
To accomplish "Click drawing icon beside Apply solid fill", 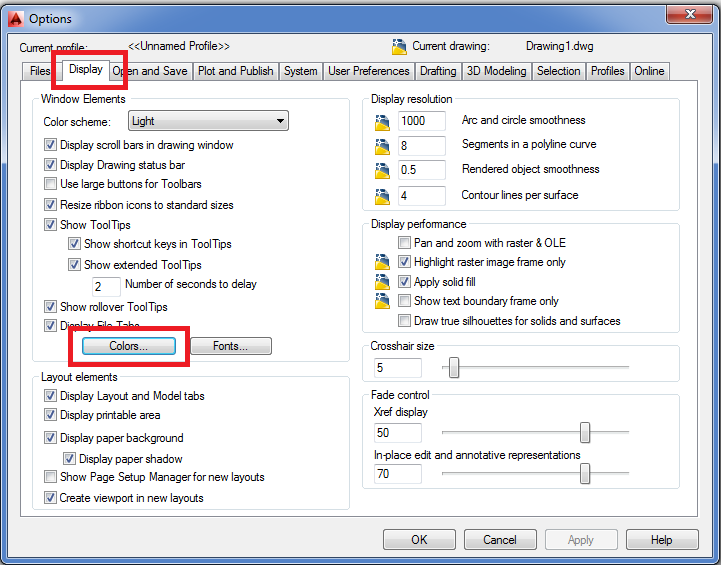I will (x=380, y=282).
